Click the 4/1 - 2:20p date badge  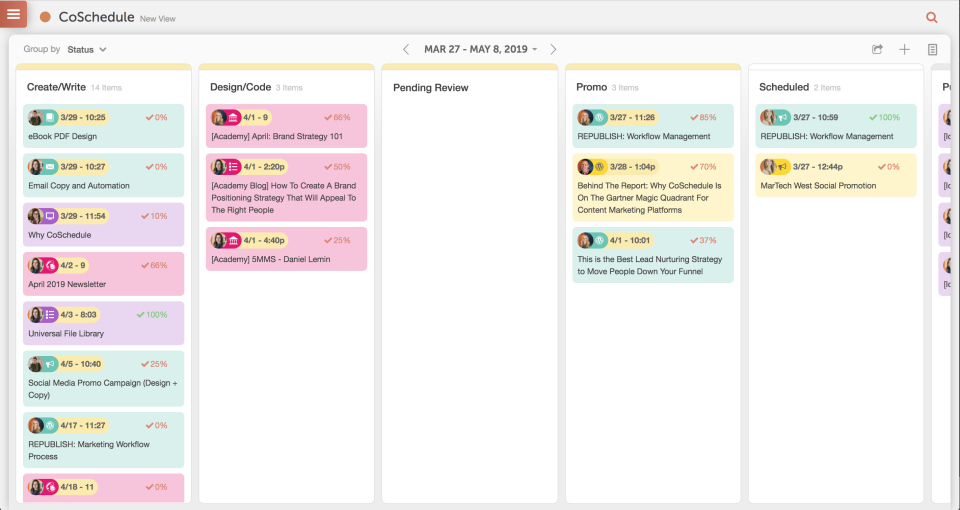[264, 167]
